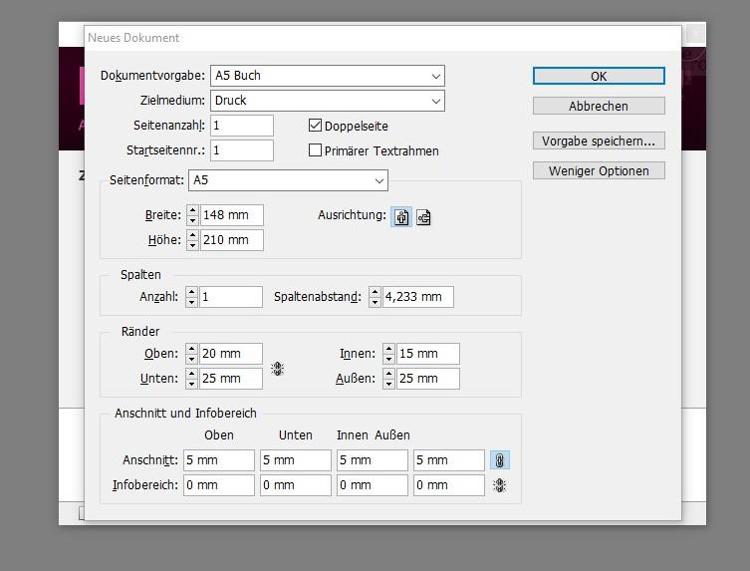Toggle the Infobereich chain link icon
Screen dimensions: 750x571
coord(500,485)
